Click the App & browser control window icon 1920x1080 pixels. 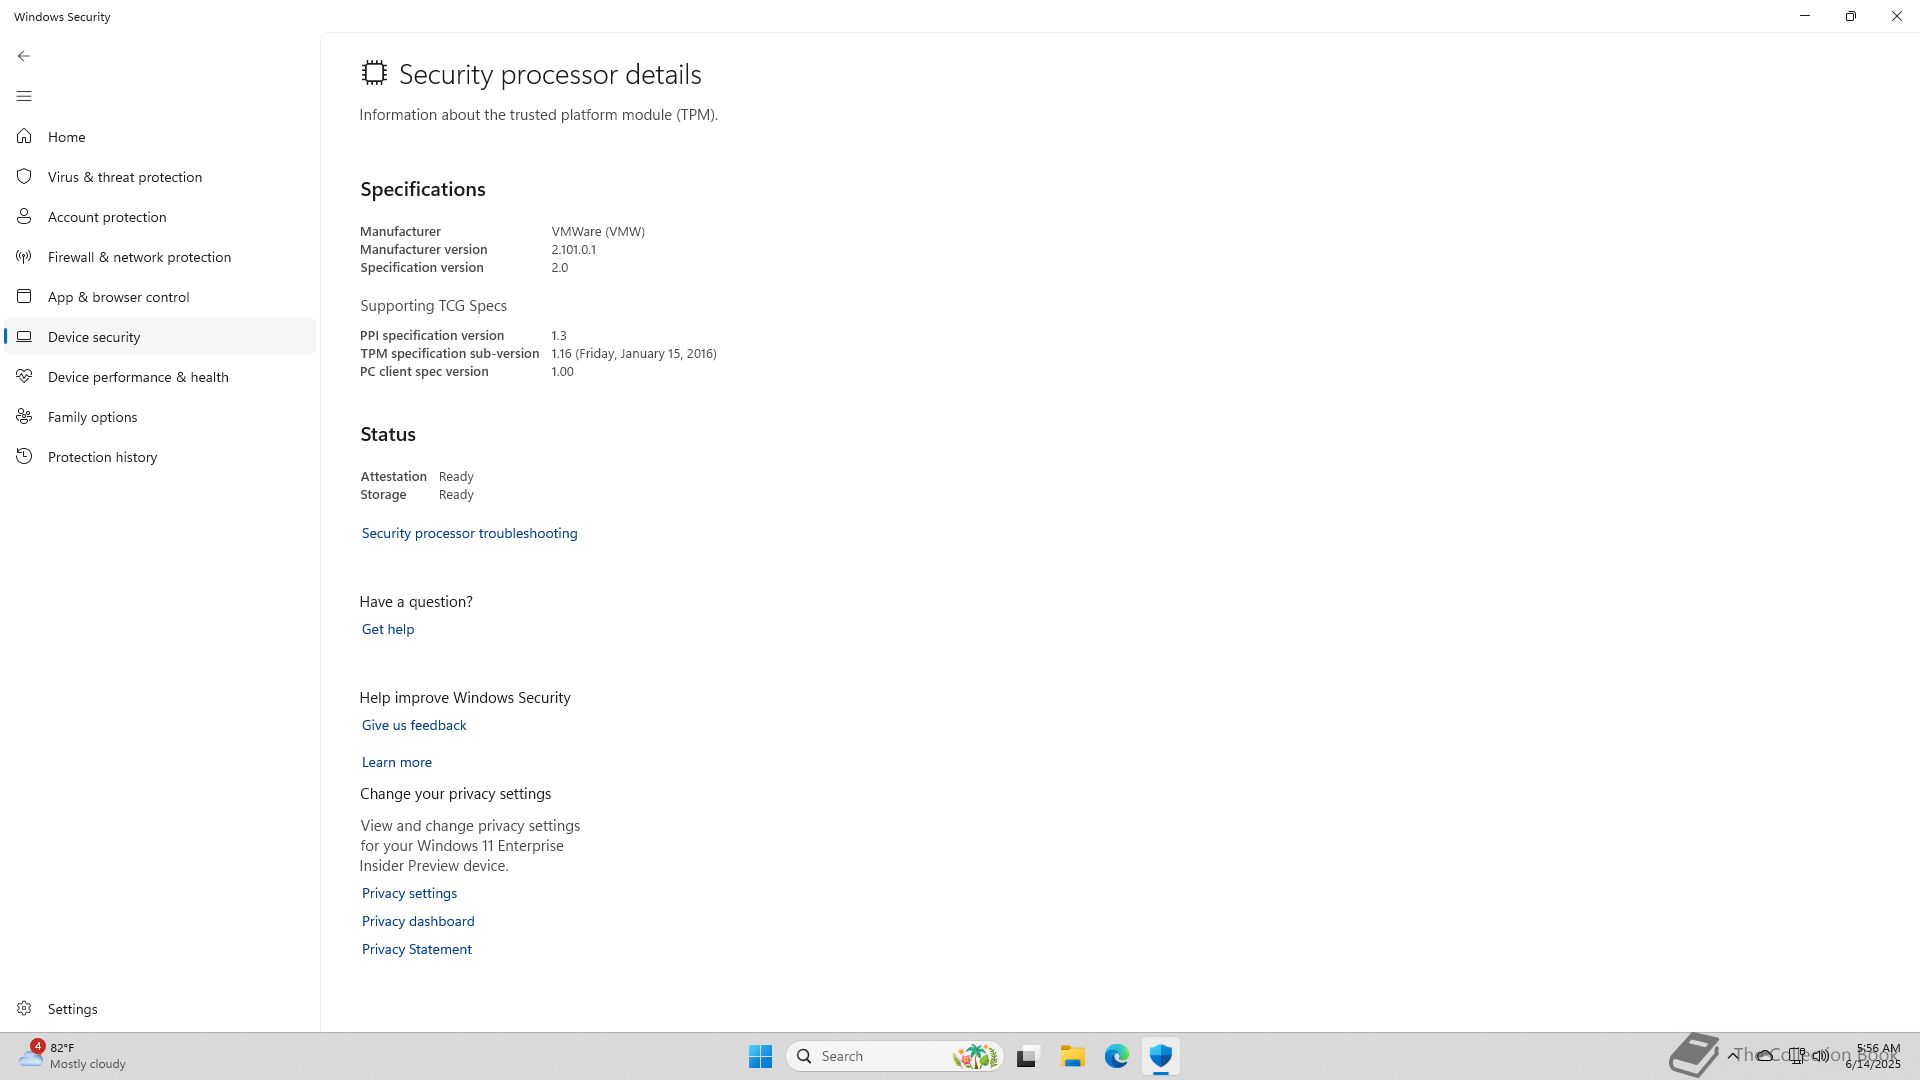point(24,297)
